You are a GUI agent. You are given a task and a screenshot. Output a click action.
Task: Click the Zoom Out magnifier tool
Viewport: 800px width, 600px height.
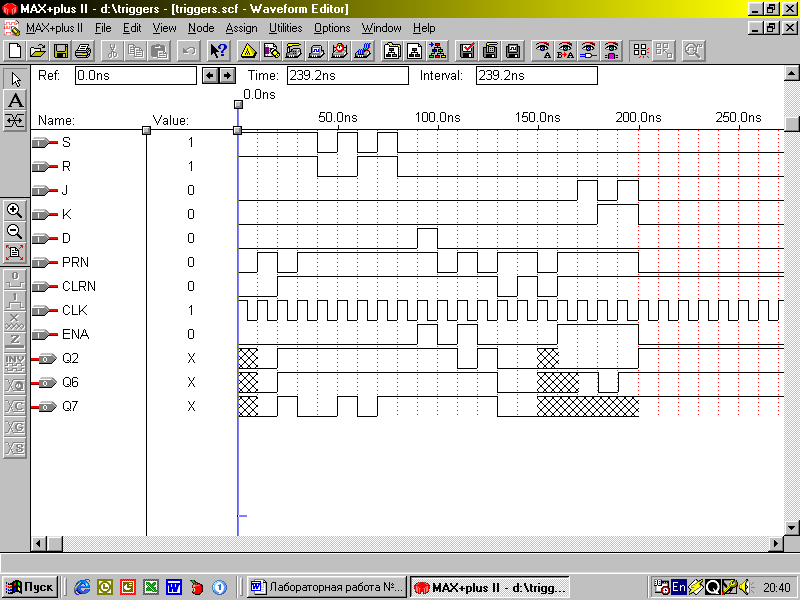[x=15, y=231]
